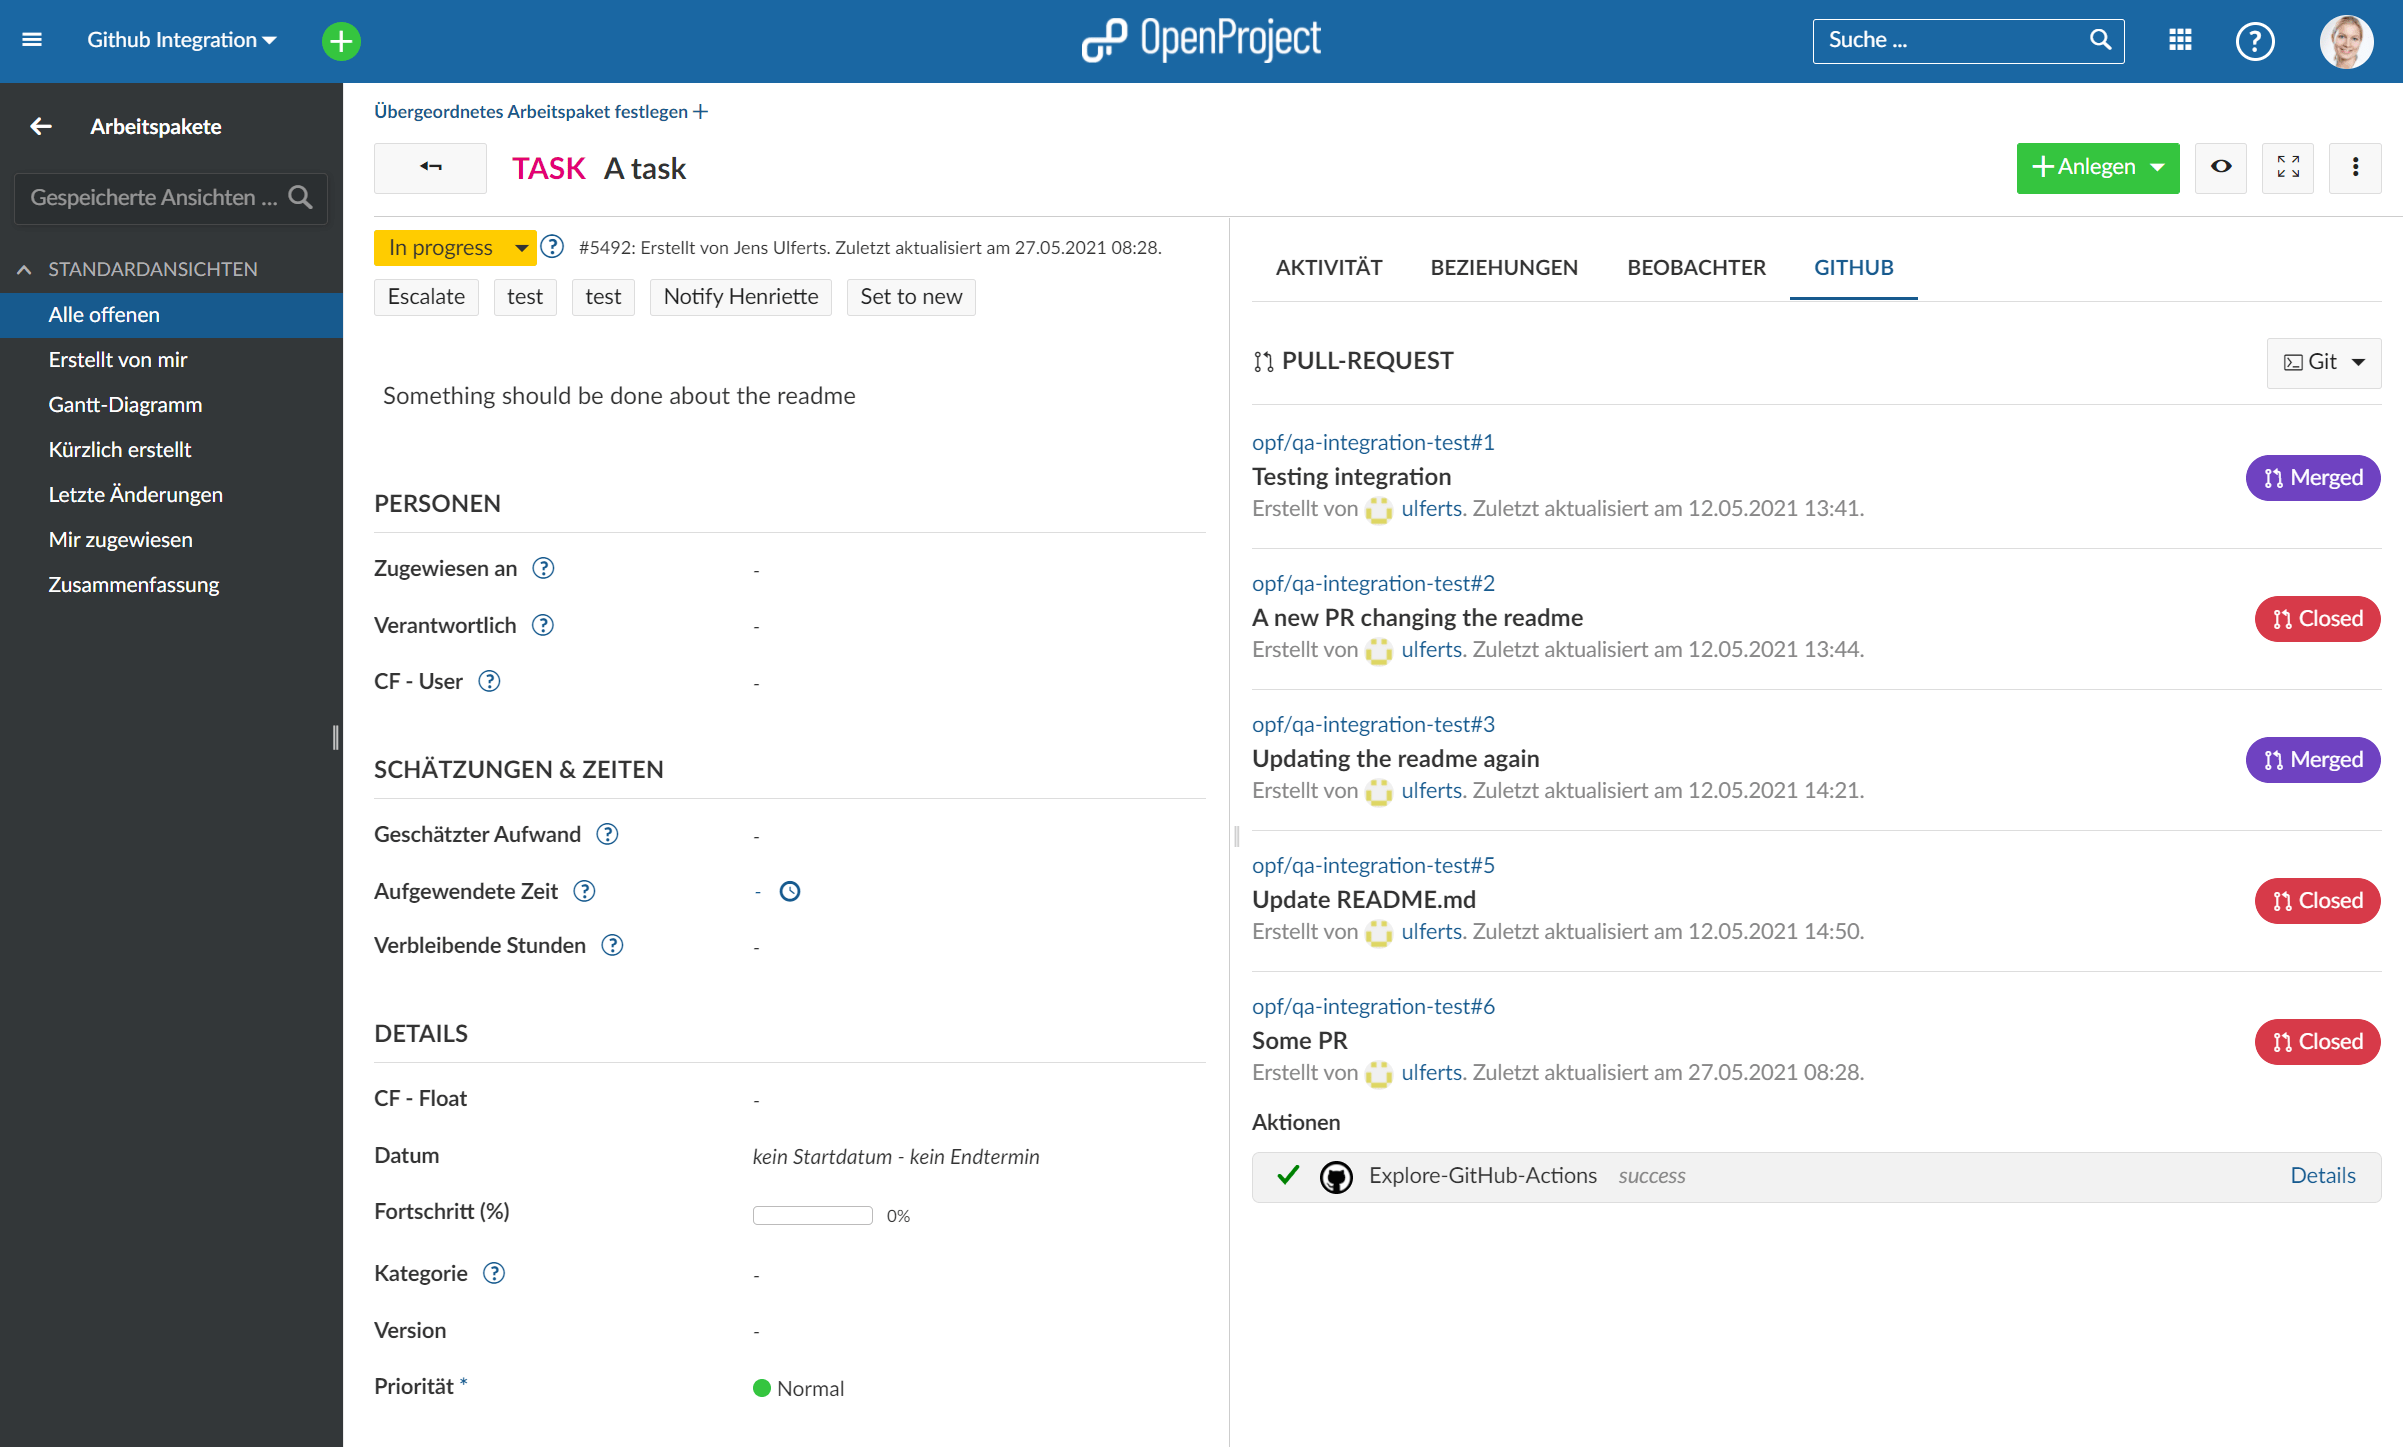Click the relationships icon for BEZIEHUNGEN

[x=1504, y=268]
